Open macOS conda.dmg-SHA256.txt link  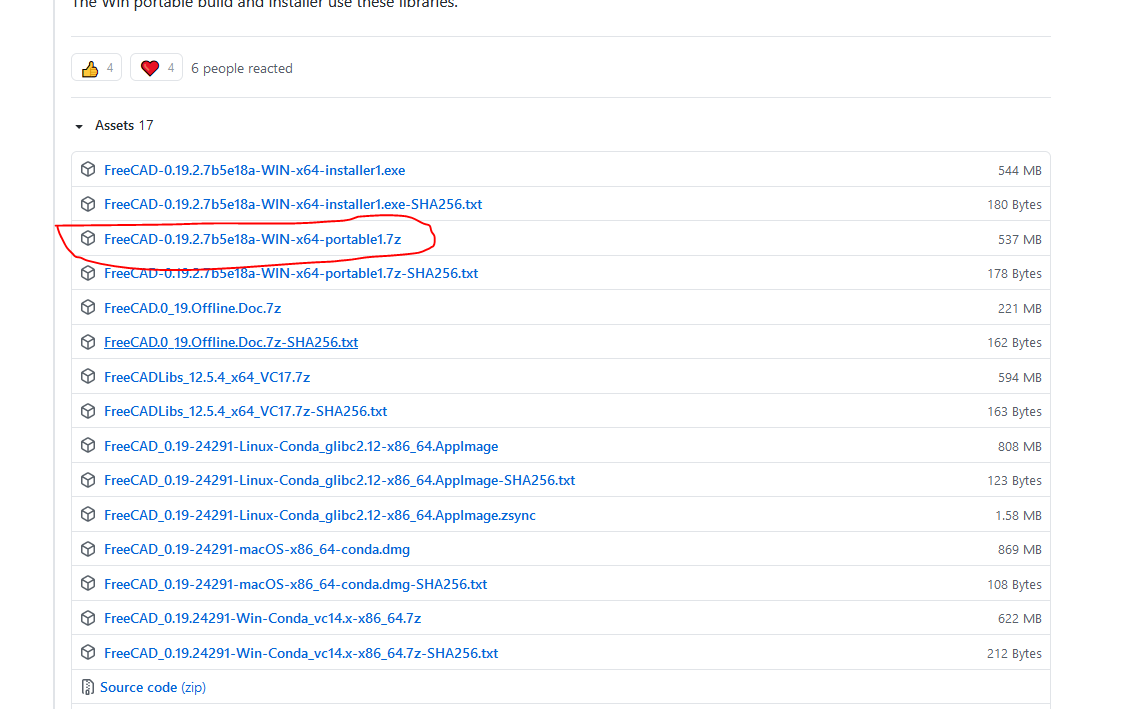pyautogui.click(x=295, y=584)
